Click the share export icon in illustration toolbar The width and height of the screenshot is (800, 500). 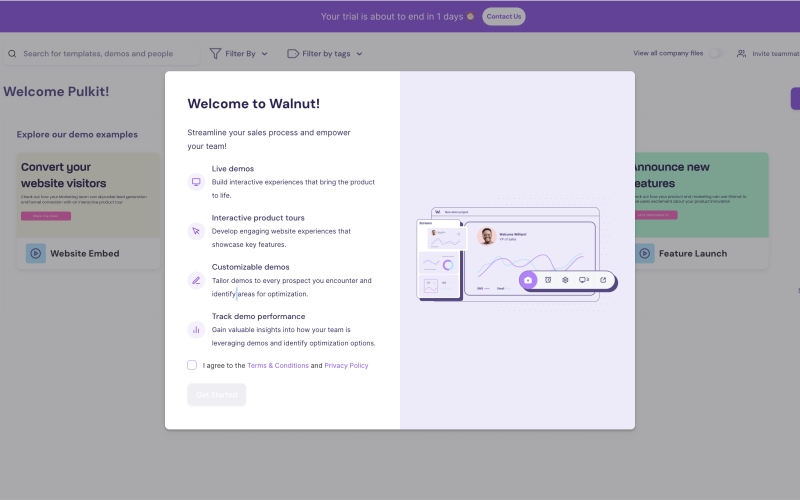(603, 280)
